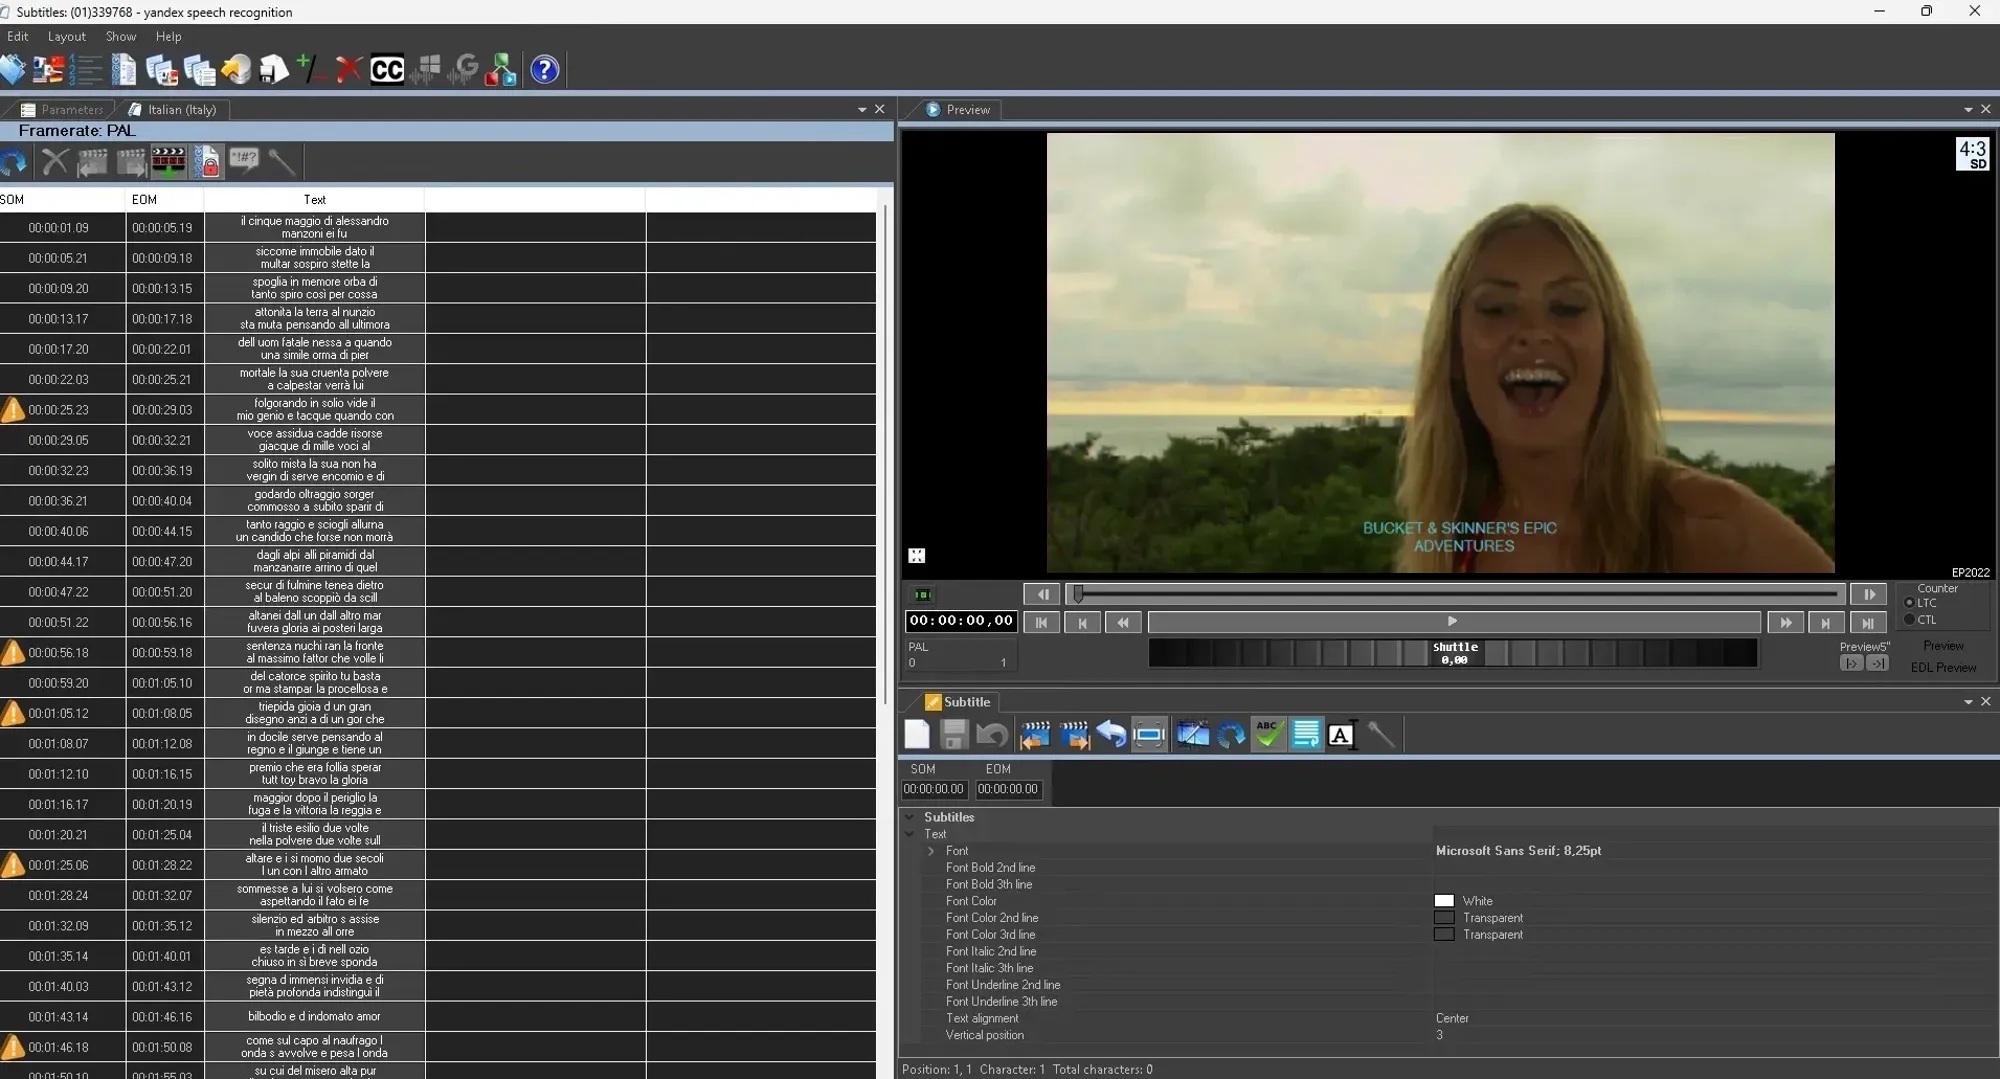
Task: Select the LTC counter radio button
Action: click(x=1909, y=603)
